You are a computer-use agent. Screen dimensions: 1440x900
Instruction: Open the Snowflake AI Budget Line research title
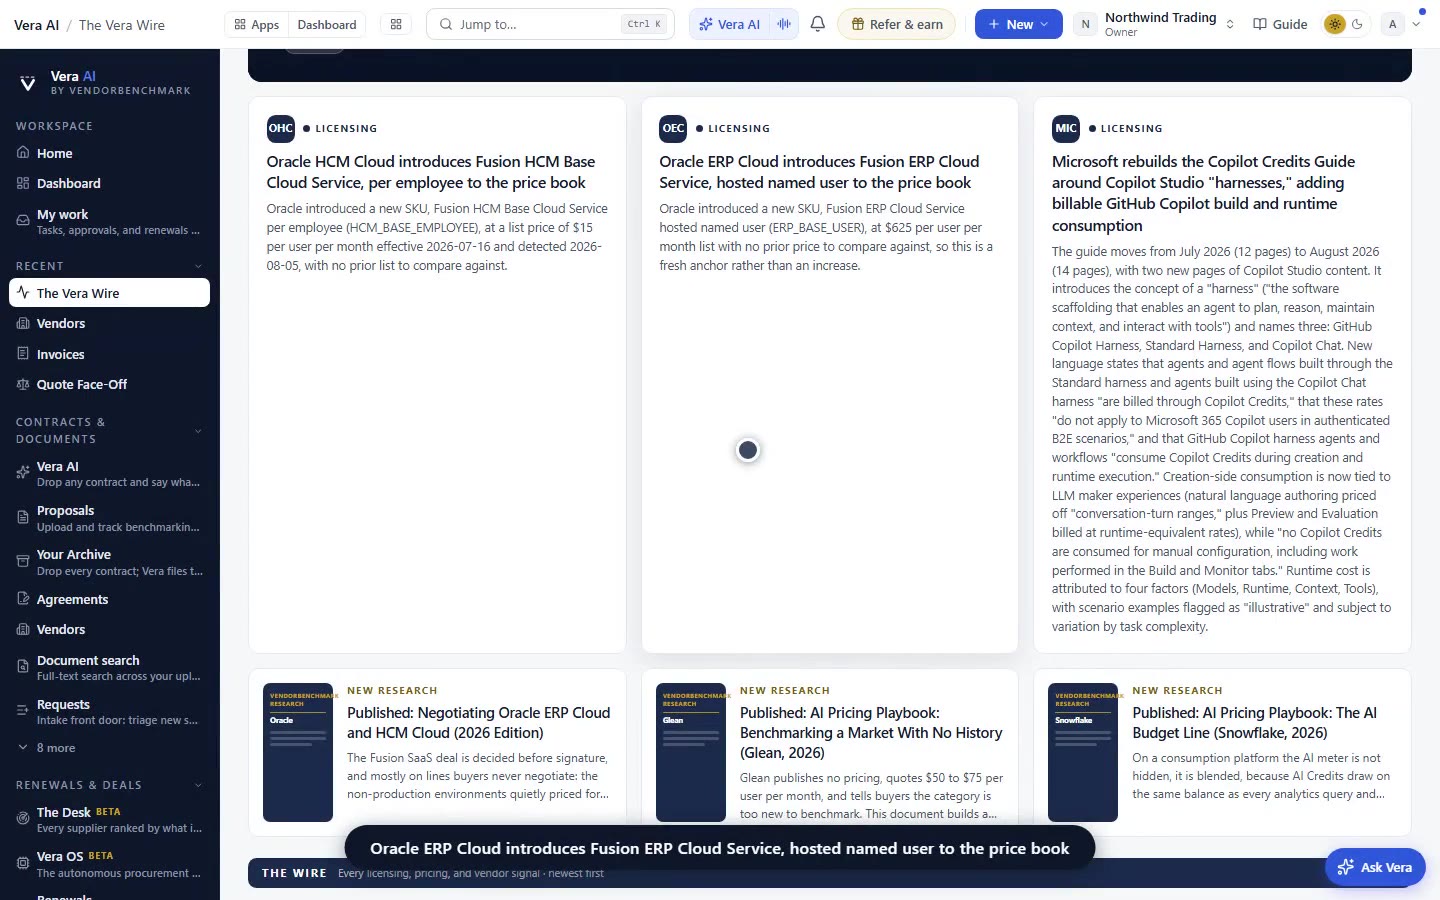tap(1254, 723)
